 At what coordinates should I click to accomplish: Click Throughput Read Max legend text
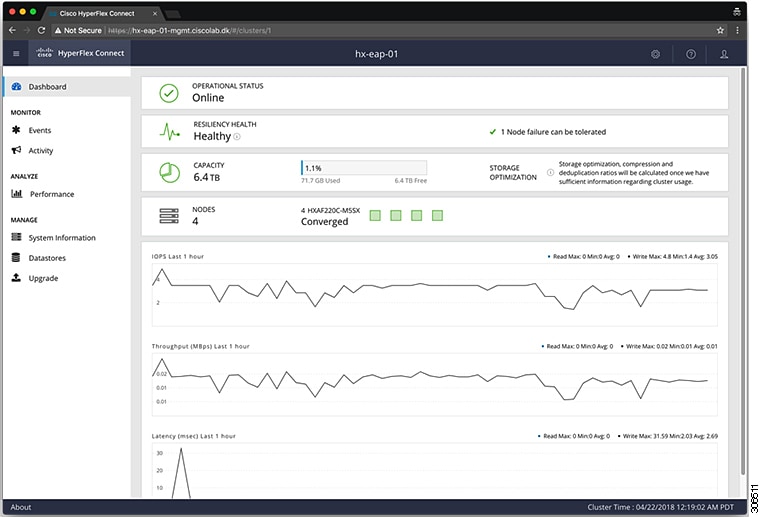tap(579, 346)
